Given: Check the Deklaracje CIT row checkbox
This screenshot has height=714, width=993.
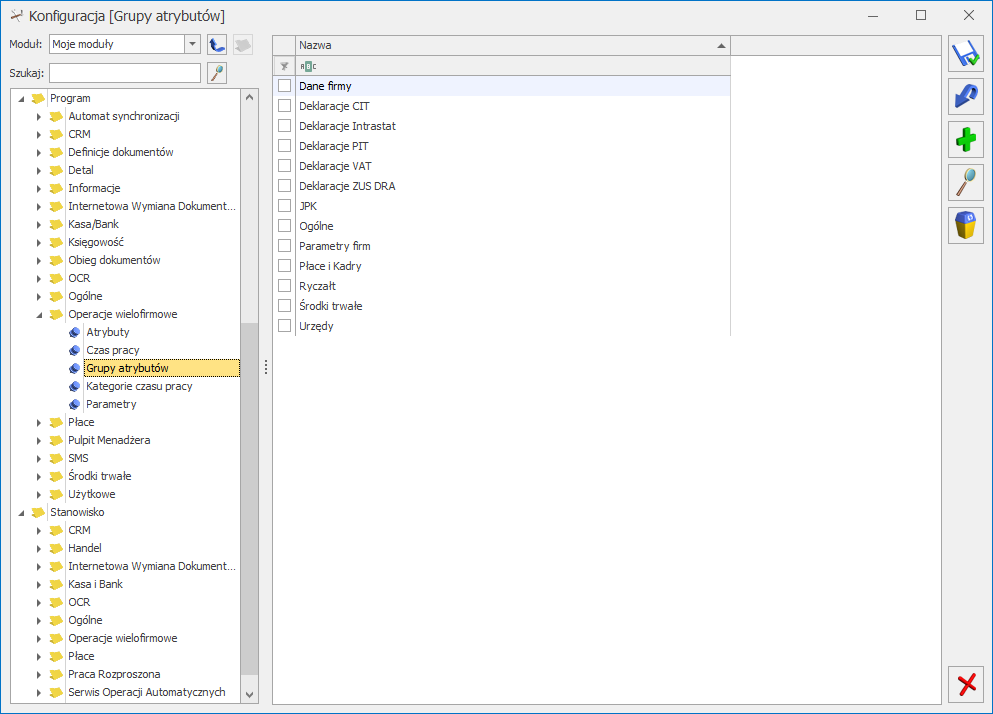Looking at the screenshot, I should [284, 106].
